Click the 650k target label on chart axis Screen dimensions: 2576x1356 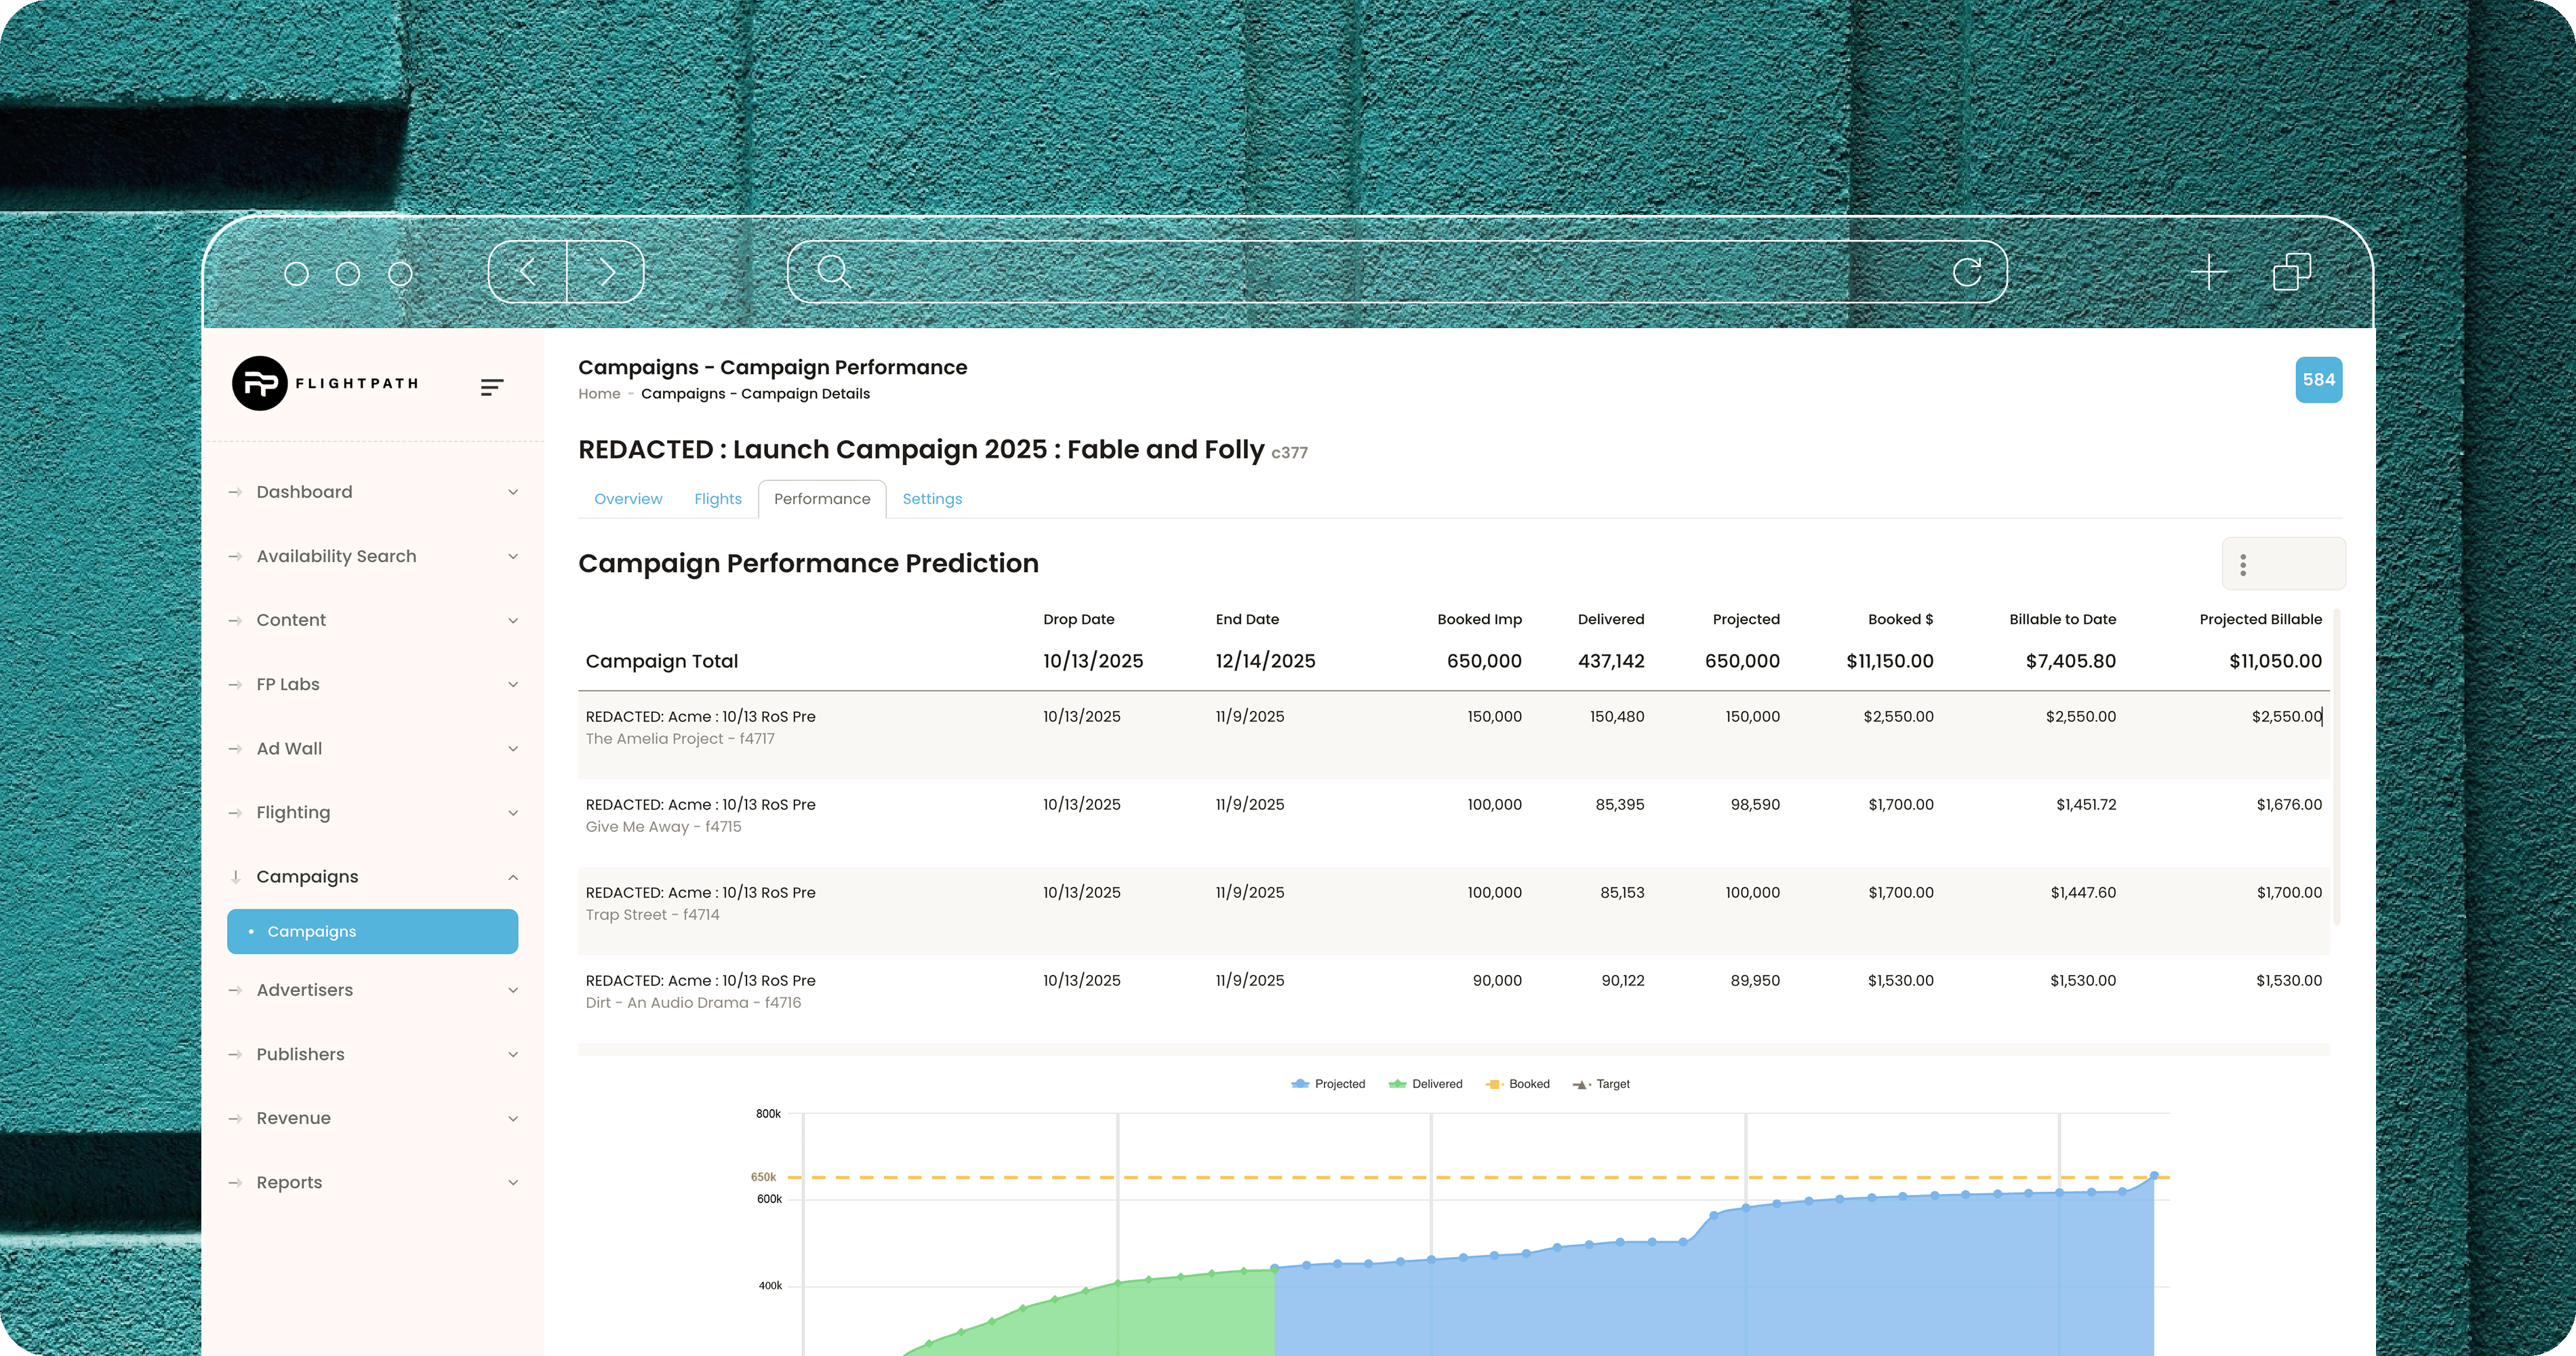click(x=763, y=1177)
